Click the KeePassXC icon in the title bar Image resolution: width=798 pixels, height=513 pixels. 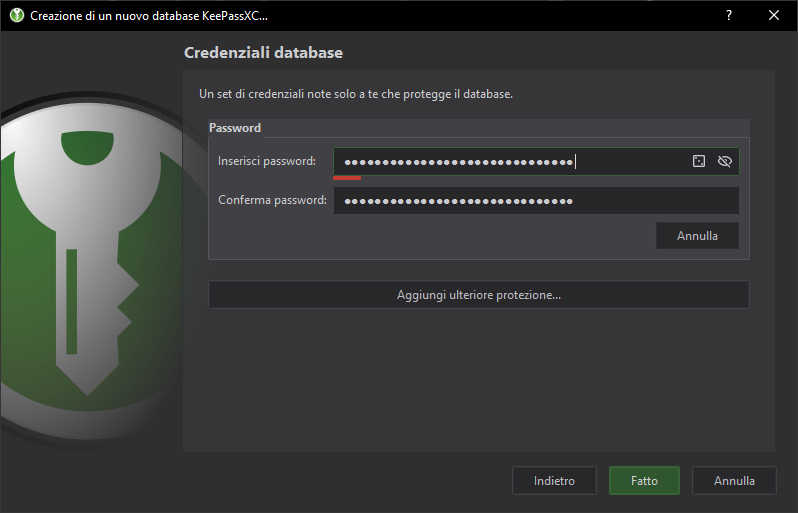(16, 16)
